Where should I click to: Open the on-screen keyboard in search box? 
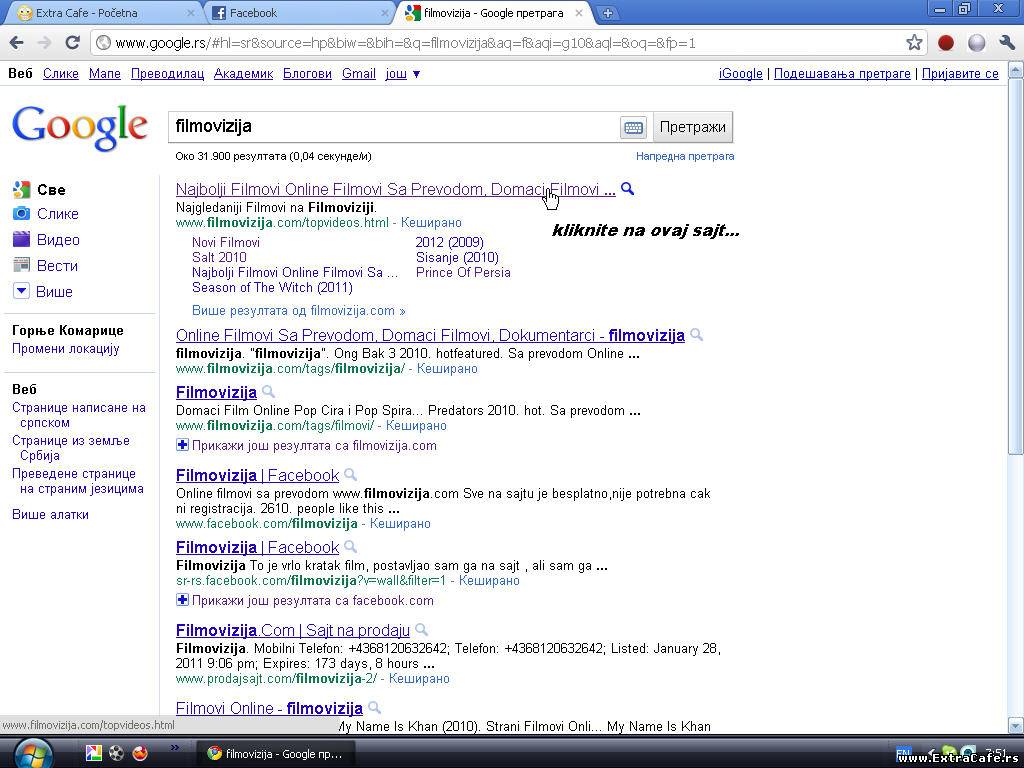pyautogui.click(x=632, y=128)
